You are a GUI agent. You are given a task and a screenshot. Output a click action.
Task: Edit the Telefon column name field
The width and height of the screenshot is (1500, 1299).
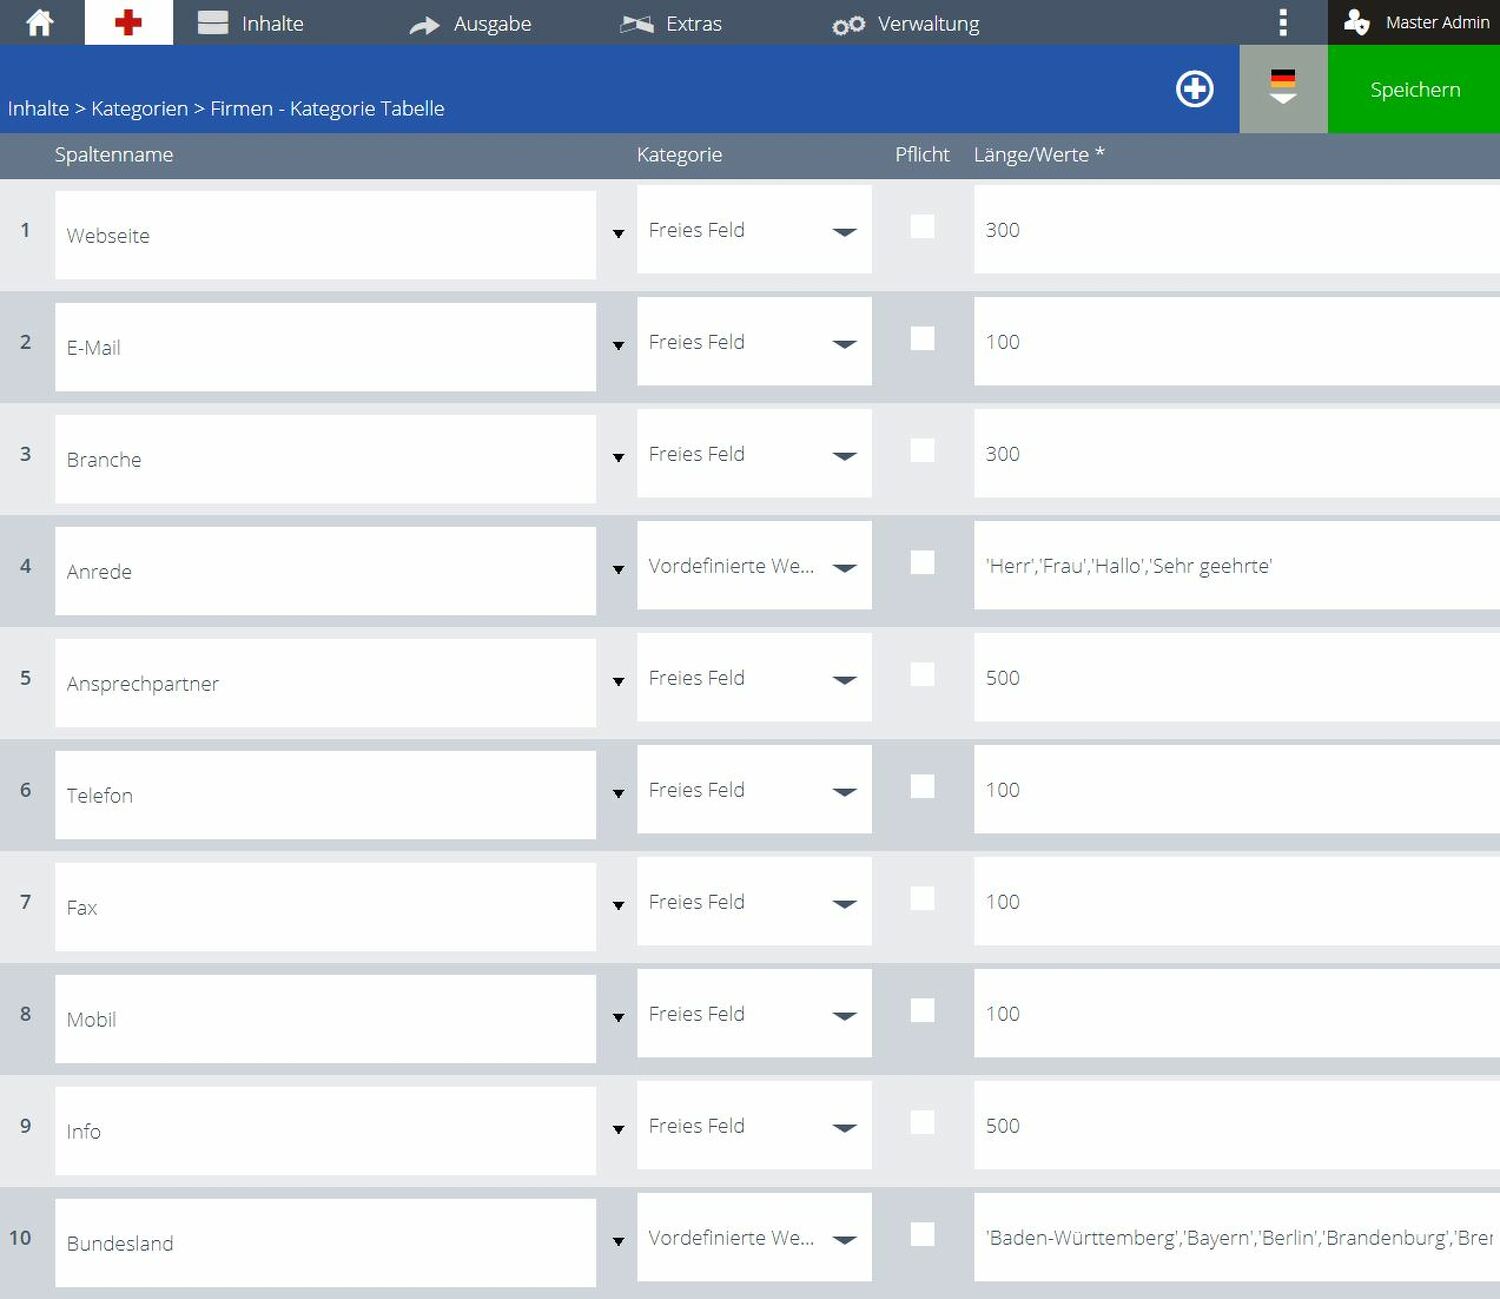(325, 795)
